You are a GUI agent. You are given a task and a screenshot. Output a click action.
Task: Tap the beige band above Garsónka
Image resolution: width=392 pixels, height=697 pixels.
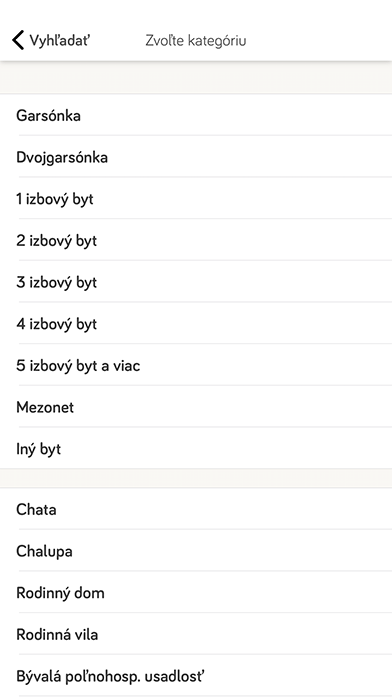coord(196,78)
